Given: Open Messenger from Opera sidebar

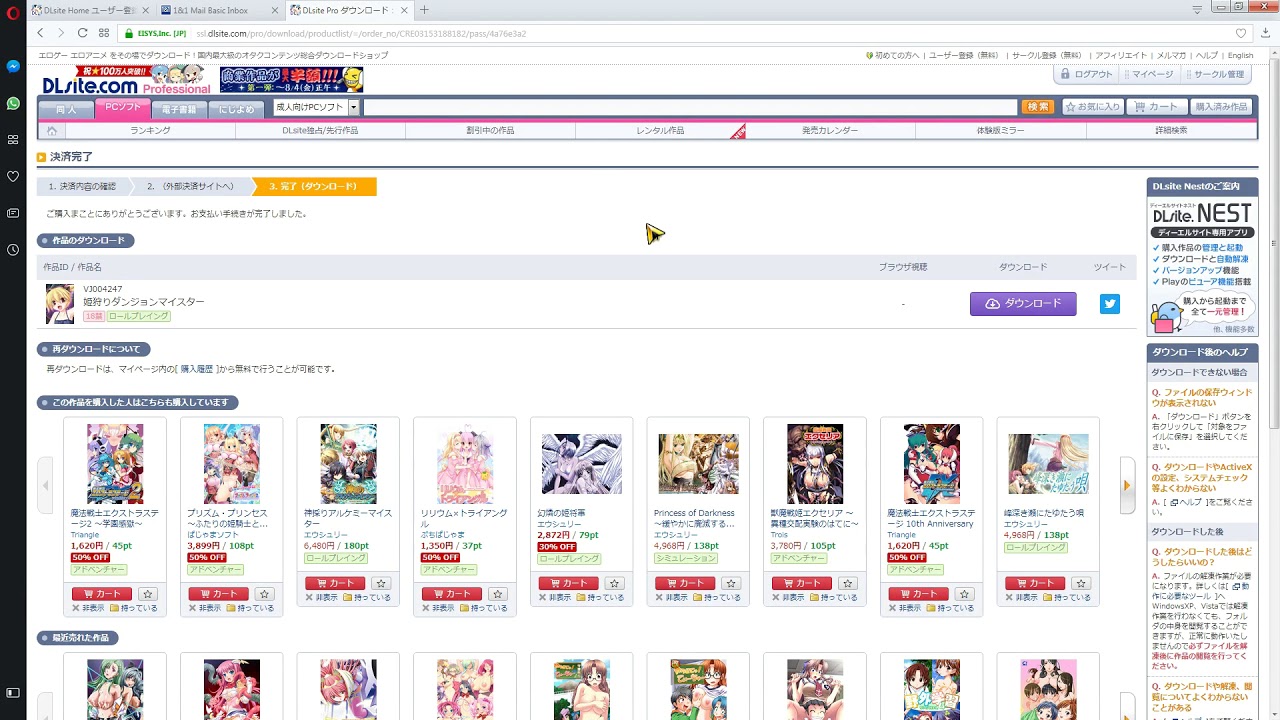Looking at the screenshot, I should coord(13,67).
